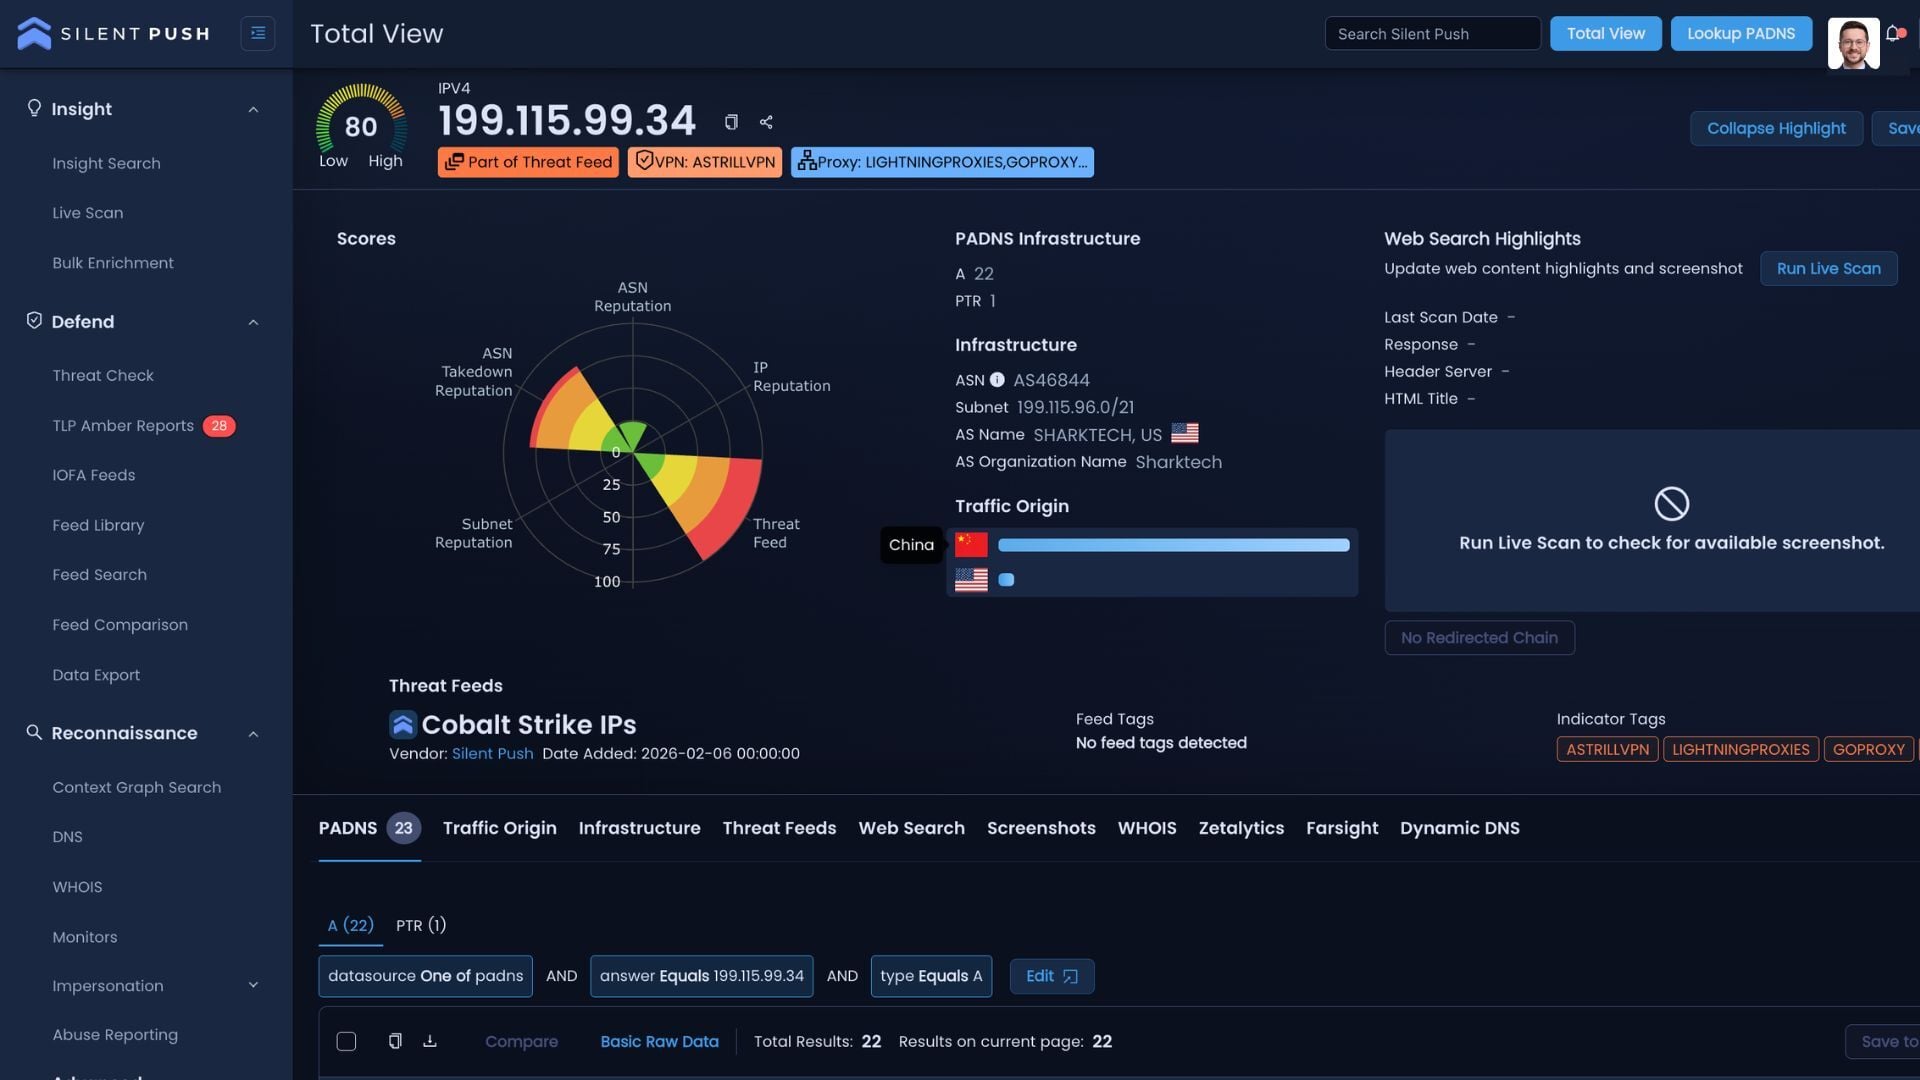Click the AS46844 ASN value
This screenshot has width=1920, height=1080.
click(1051, 380)
